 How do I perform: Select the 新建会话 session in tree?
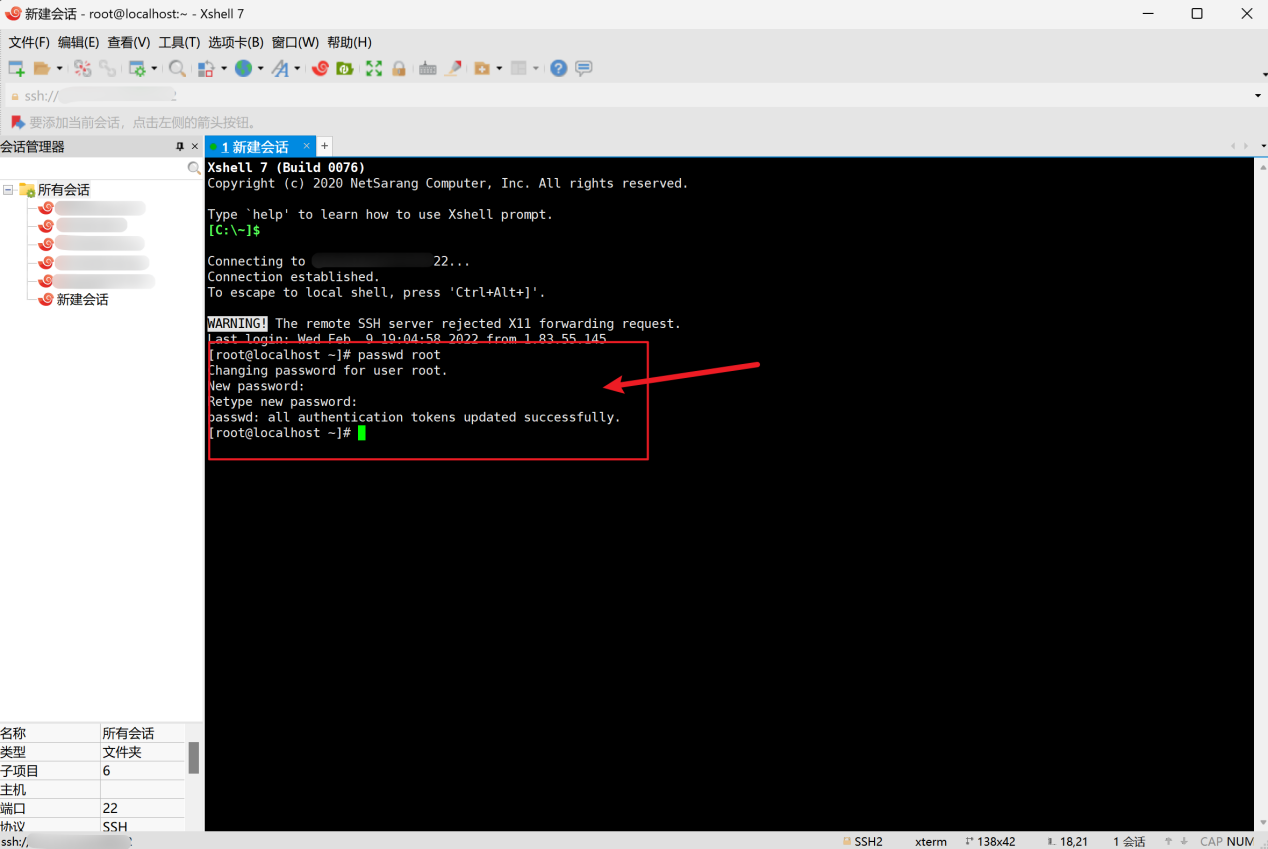click(x=82, y=299)
